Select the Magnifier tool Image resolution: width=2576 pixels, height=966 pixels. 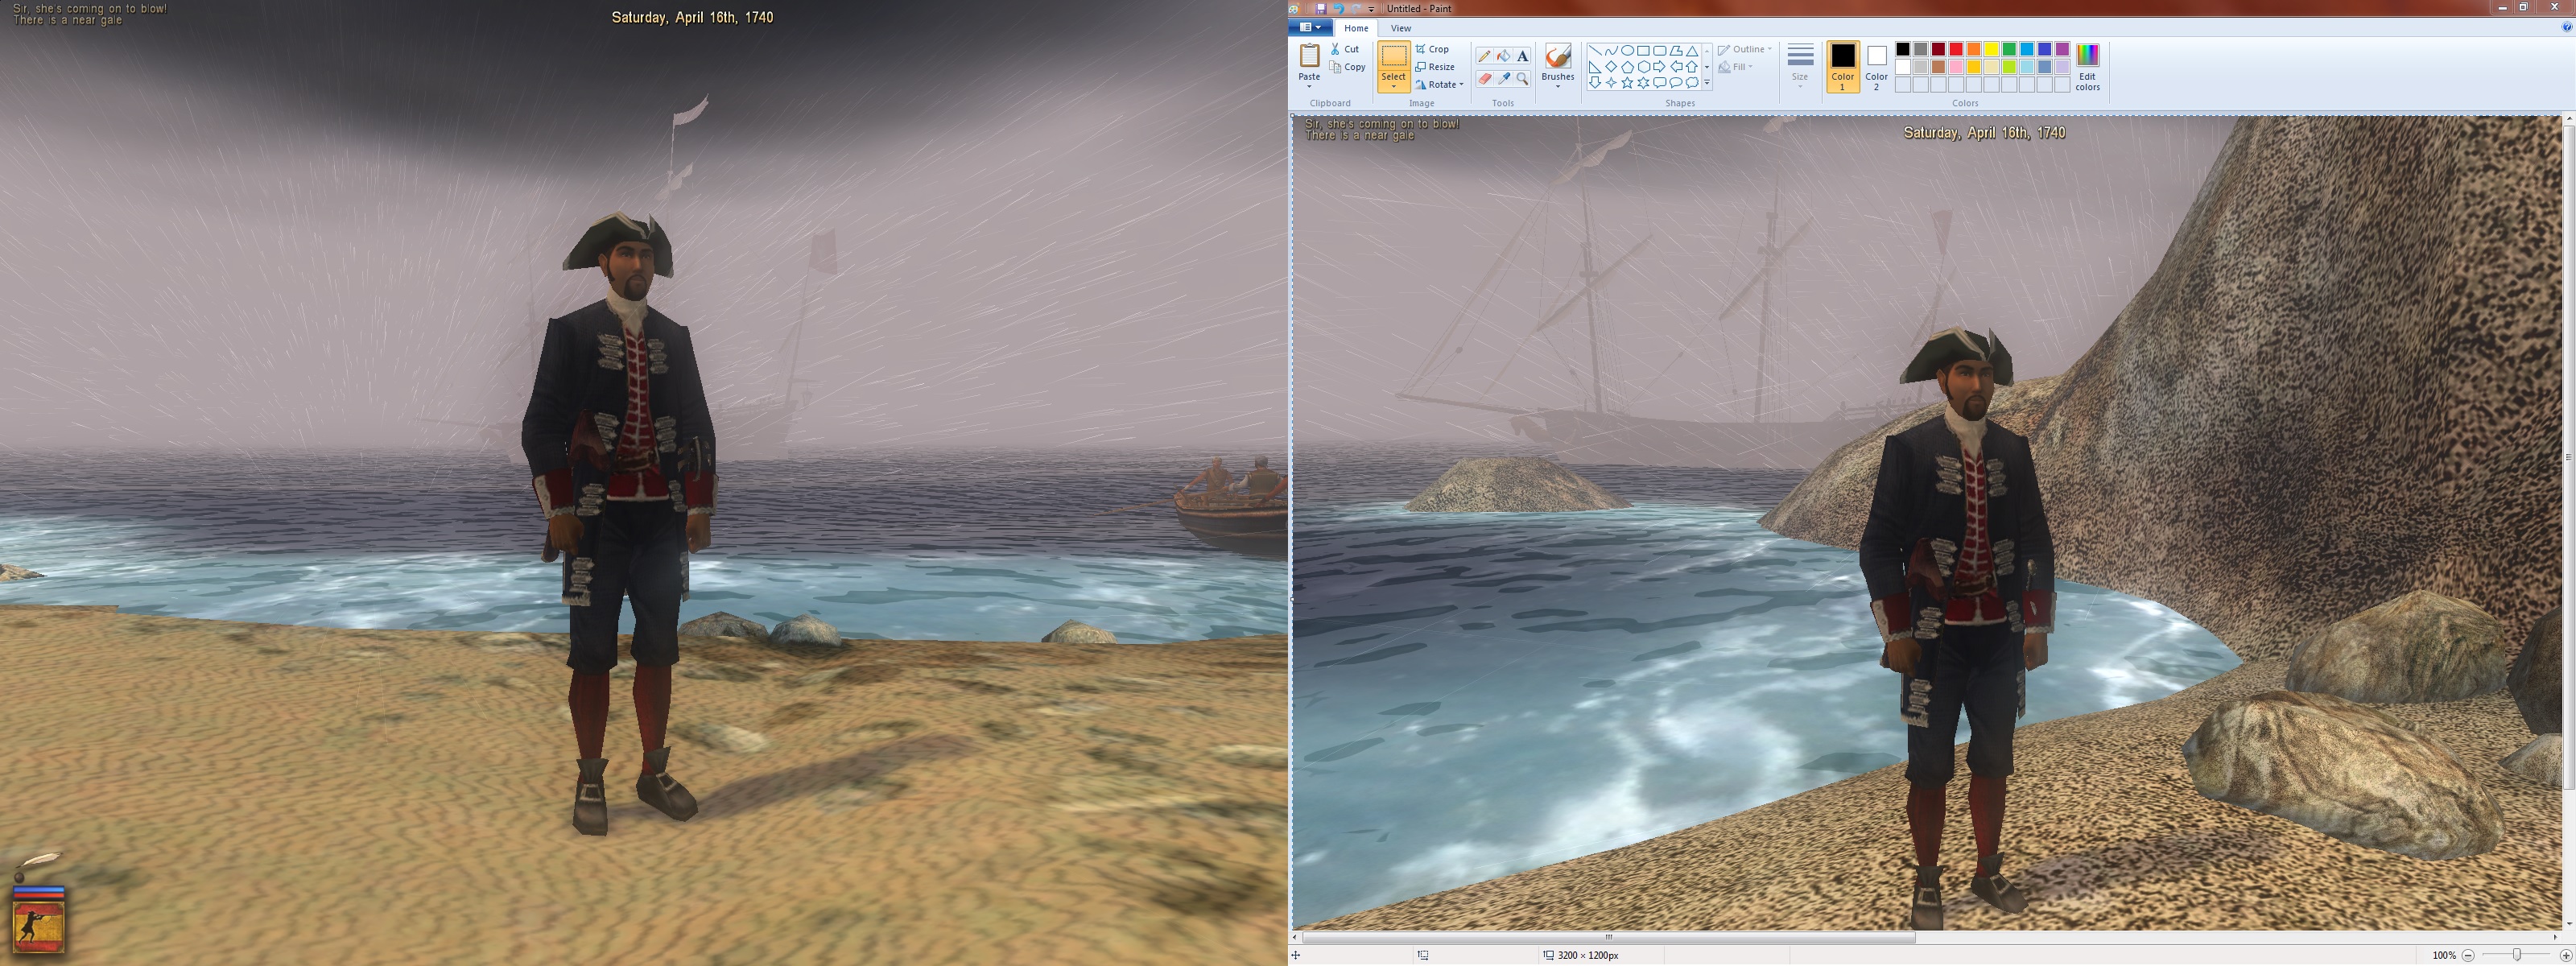(x=1522, y=78)
